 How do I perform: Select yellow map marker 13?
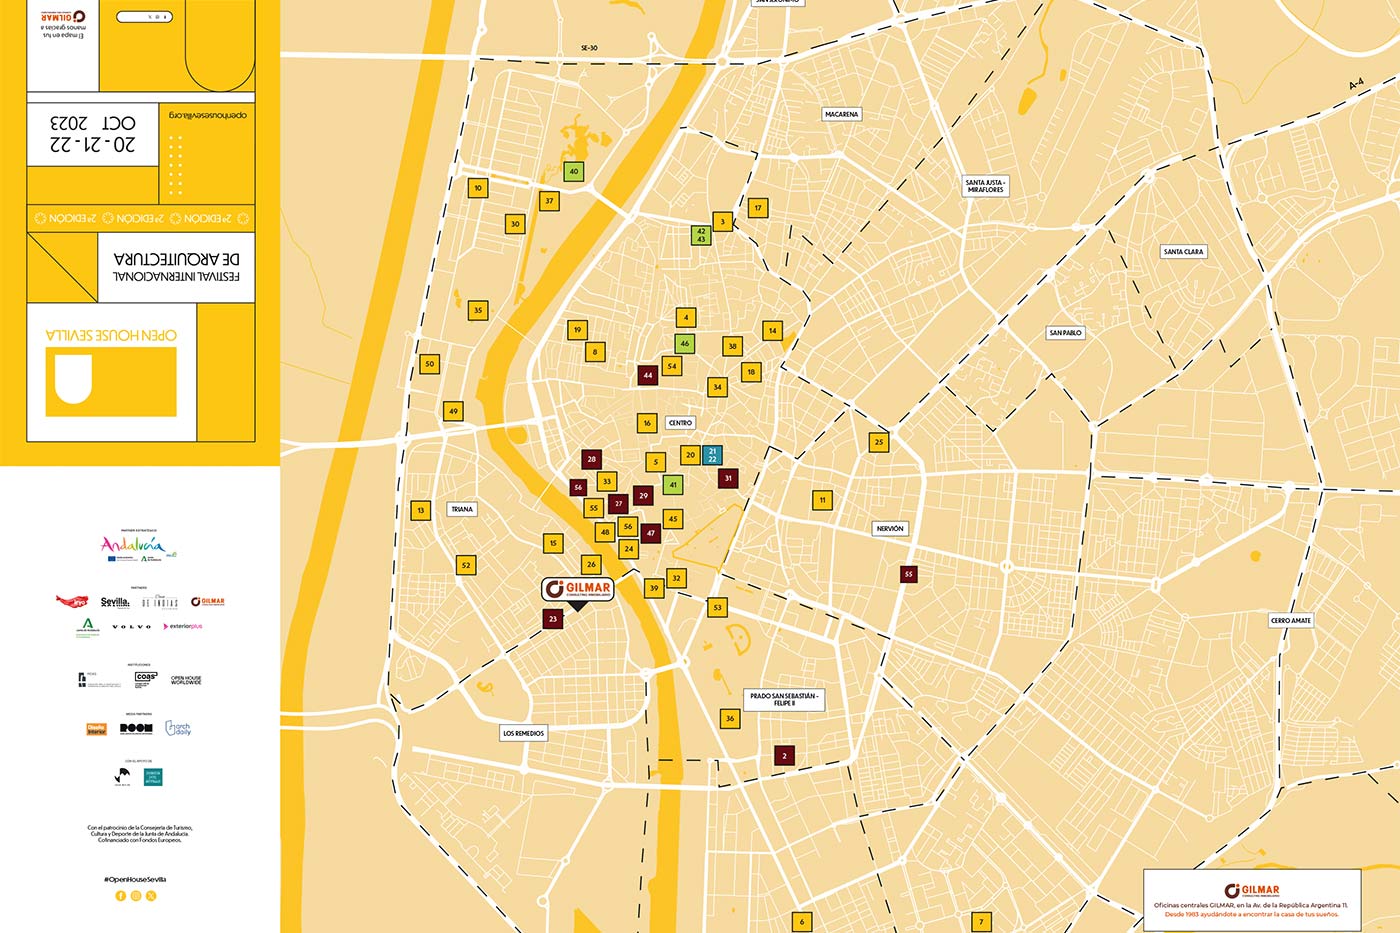click(421, 510)
